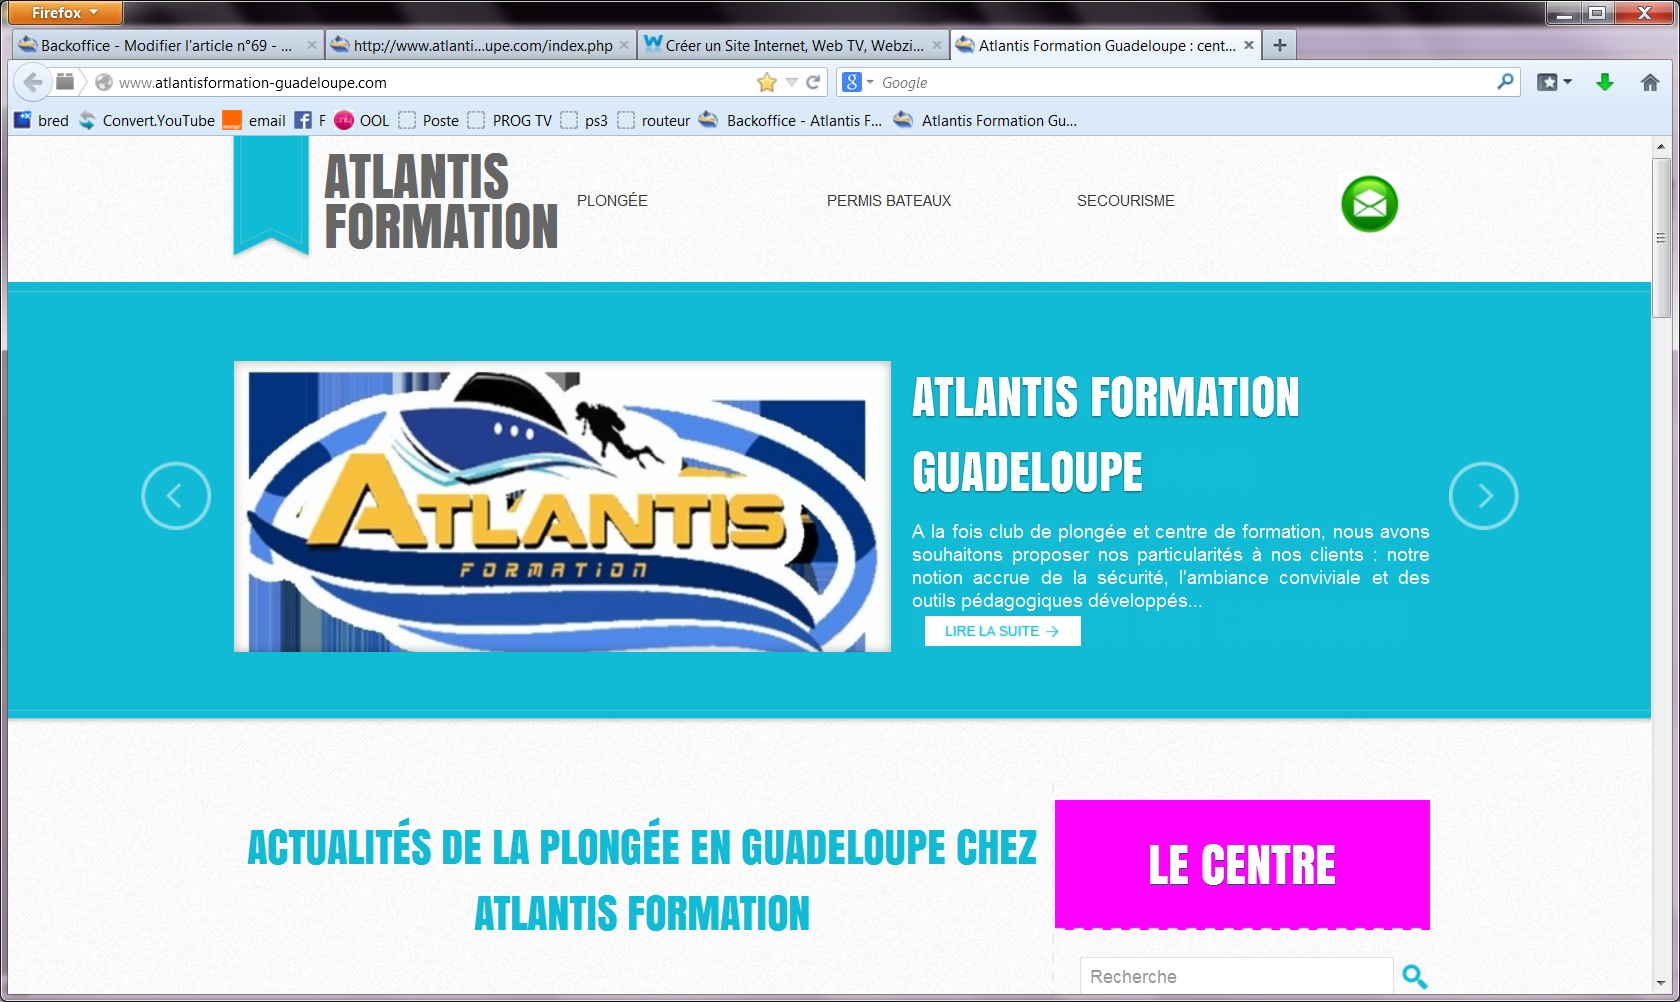The image size is (1680, 1002).
Task: Click the browser back button
Action: (32, 82)
